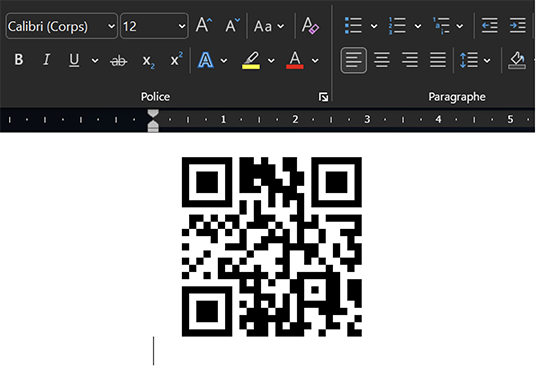Clear all formatting with the eraser A icon
This screenshot has width=537, height=384.
pos(310,26)
